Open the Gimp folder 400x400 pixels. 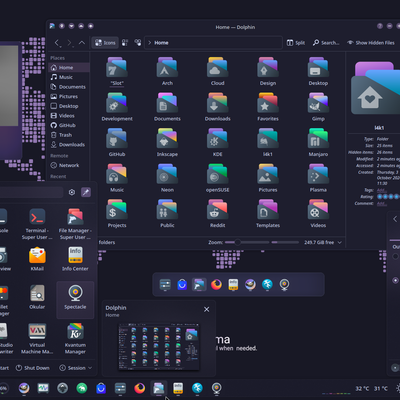click(x=318, y=107)
